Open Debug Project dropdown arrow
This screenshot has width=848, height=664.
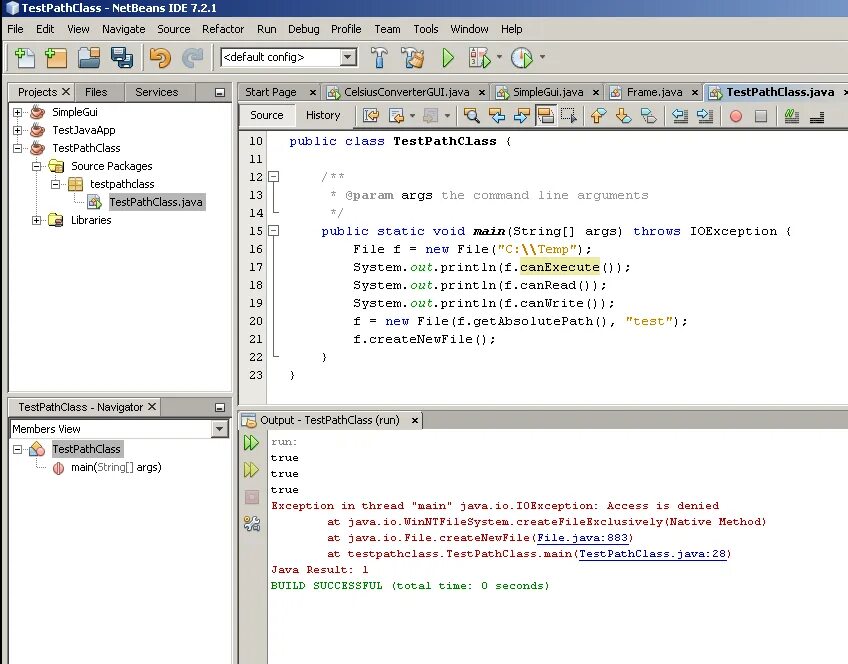pos(499,57)
